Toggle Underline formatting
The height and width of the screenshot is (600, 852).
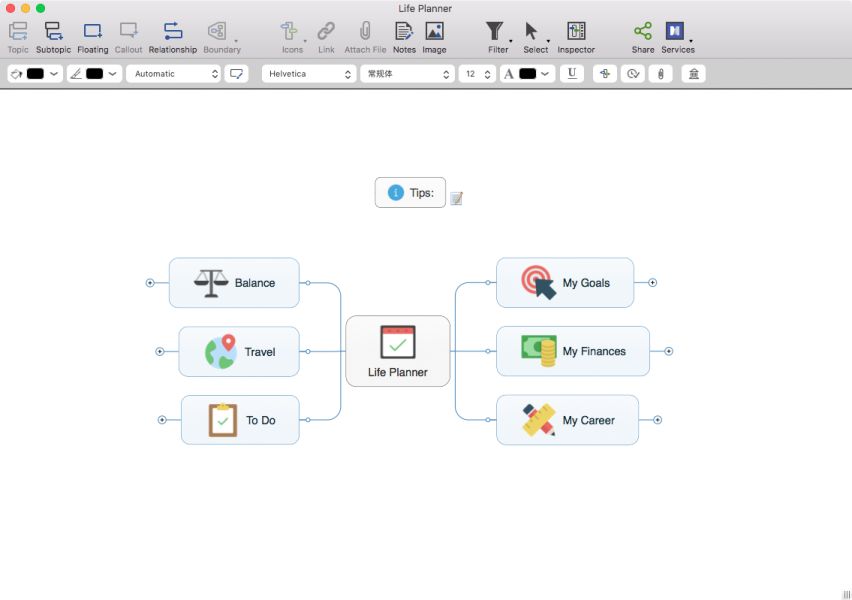click(572, 74)
